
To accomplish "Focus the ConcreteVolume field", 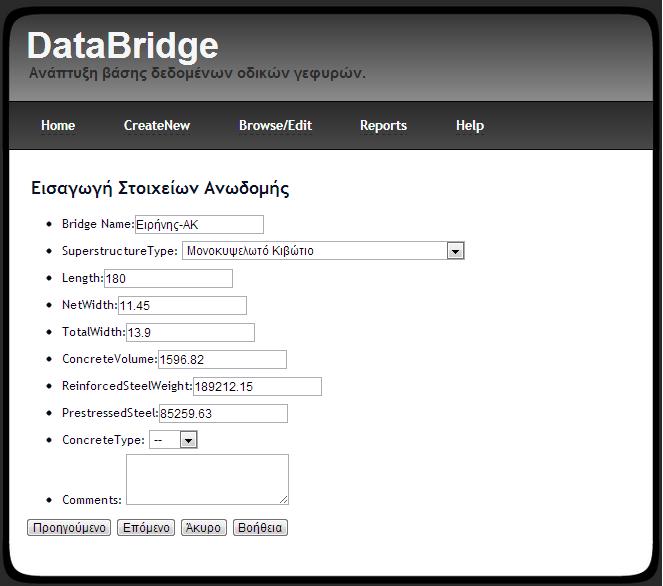I will point(222,359).
